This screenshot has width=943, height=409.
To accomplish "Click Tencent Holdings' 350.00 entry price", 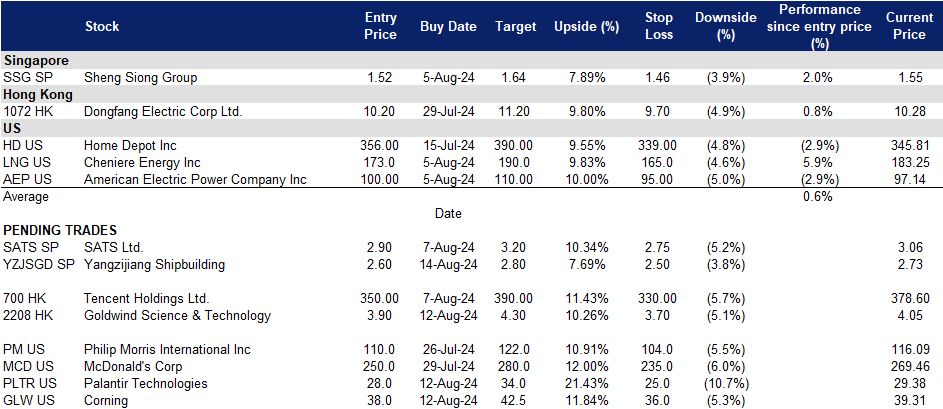I will click(379, 298).
